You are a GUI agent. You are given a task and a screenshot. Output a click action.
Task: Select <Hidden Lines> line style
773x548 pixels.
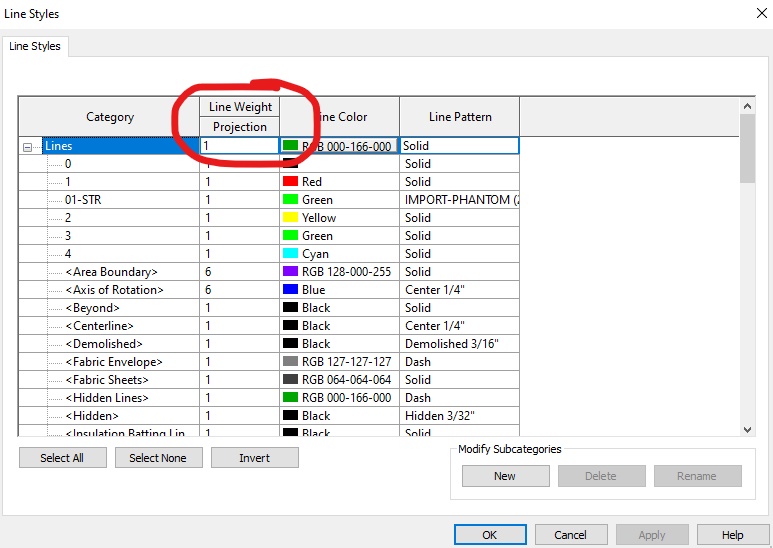coord(107,398)
